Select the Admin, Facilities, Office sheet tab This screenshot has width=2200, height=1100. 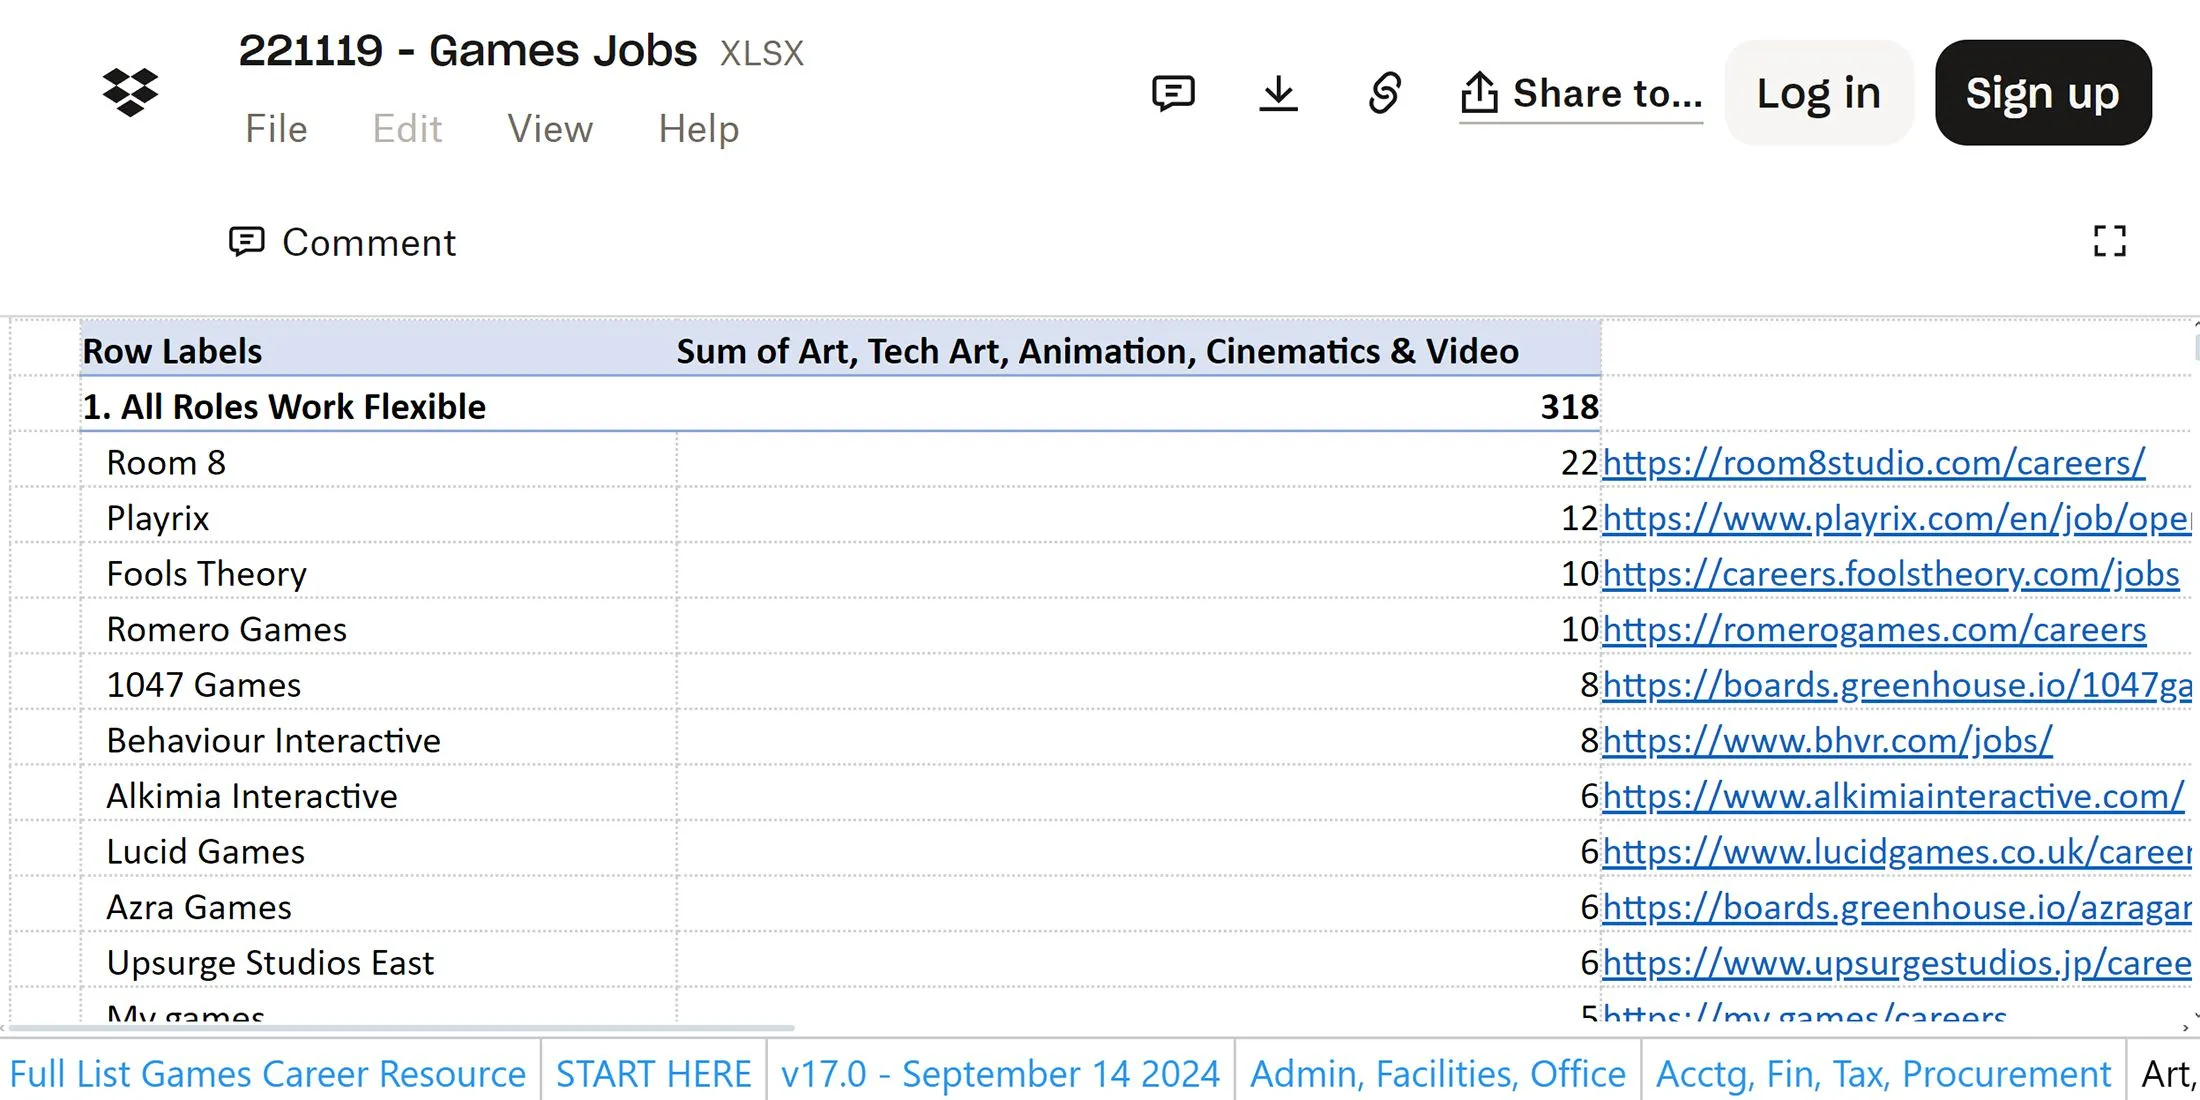[1438, 1073]
